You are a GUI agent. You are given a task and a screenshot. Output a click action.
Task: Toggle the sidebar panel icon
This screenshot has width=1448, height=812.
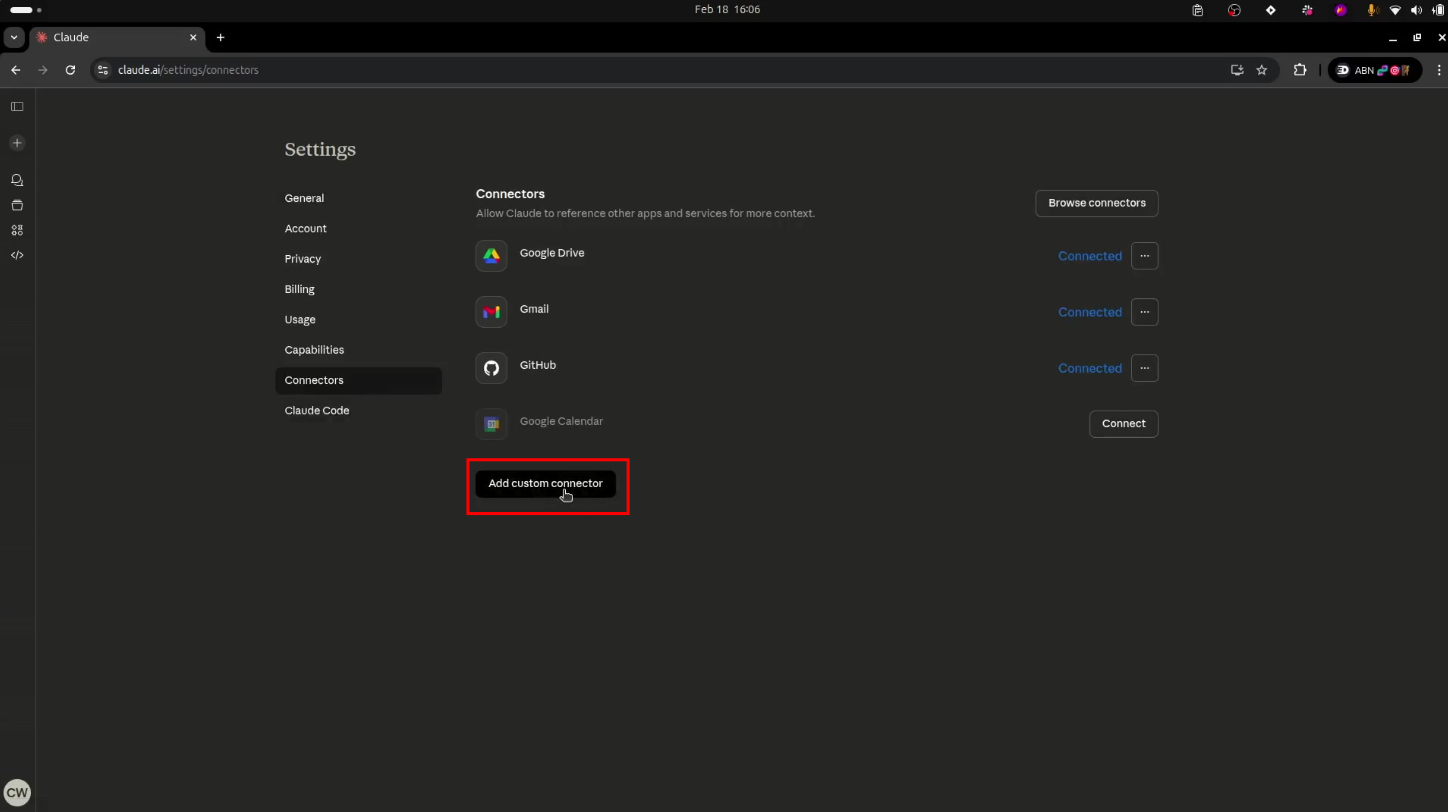click(16, 106)
